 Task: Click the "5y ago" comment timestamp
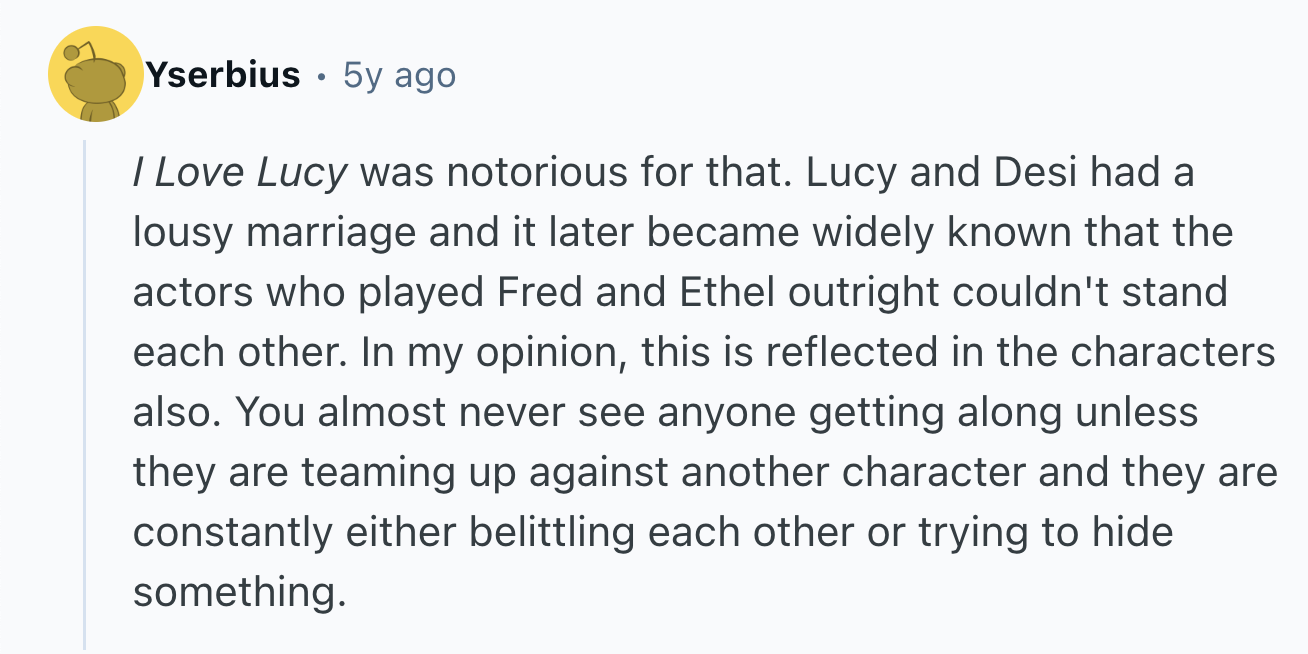[399, 75]
